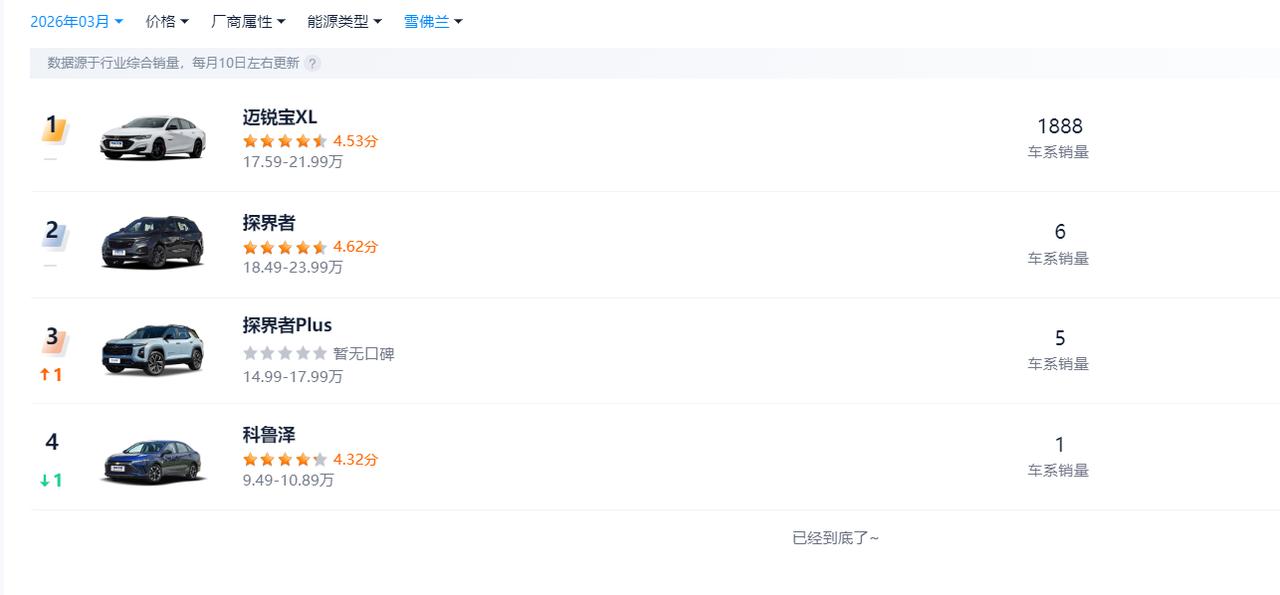This screenshot has width=1280, height=595.
Task: Open the 雪佛兰 brand dropdown
Action: click(433, 21)
